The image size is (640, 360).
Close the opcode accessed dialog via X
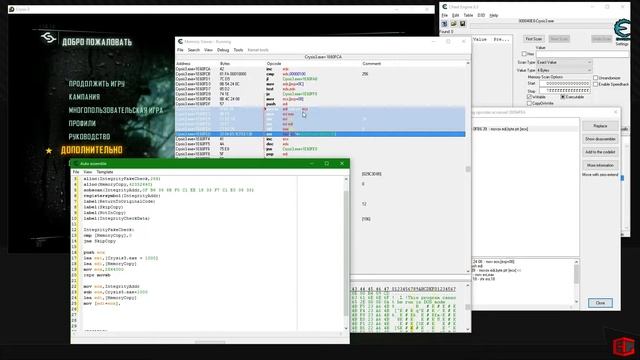(x=616, y=112)
